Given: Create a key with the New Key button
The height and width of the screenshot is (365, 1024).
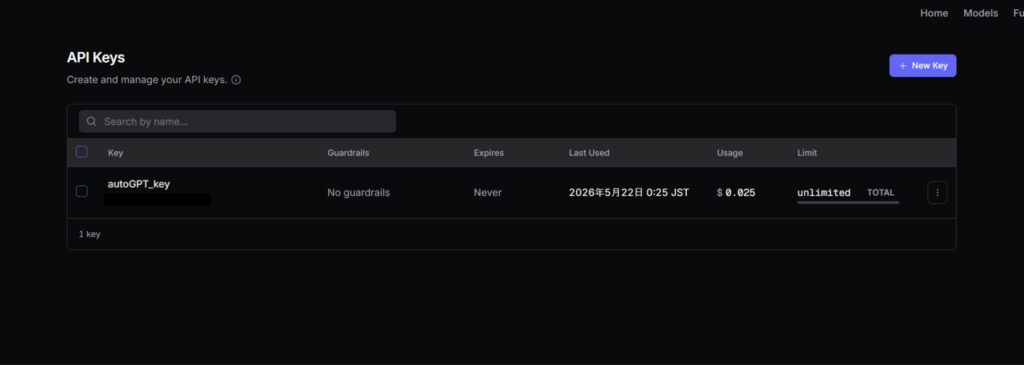Looking at the screenshot, I should pyautogui.click(x=923, y=65).
